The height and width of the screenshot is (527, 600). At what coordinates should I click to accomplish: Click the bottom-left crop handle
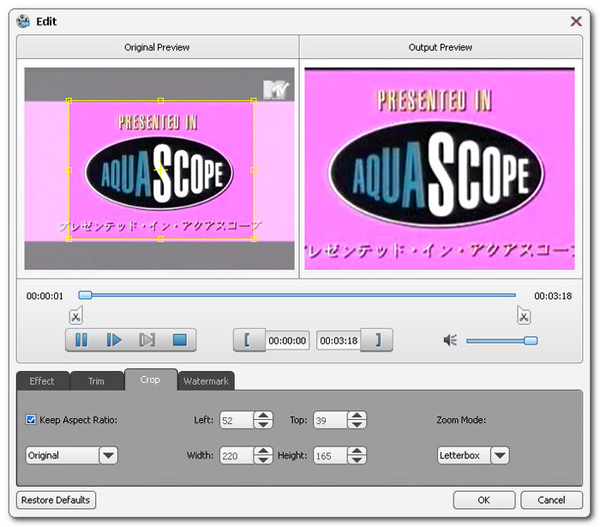click(69, 239)
